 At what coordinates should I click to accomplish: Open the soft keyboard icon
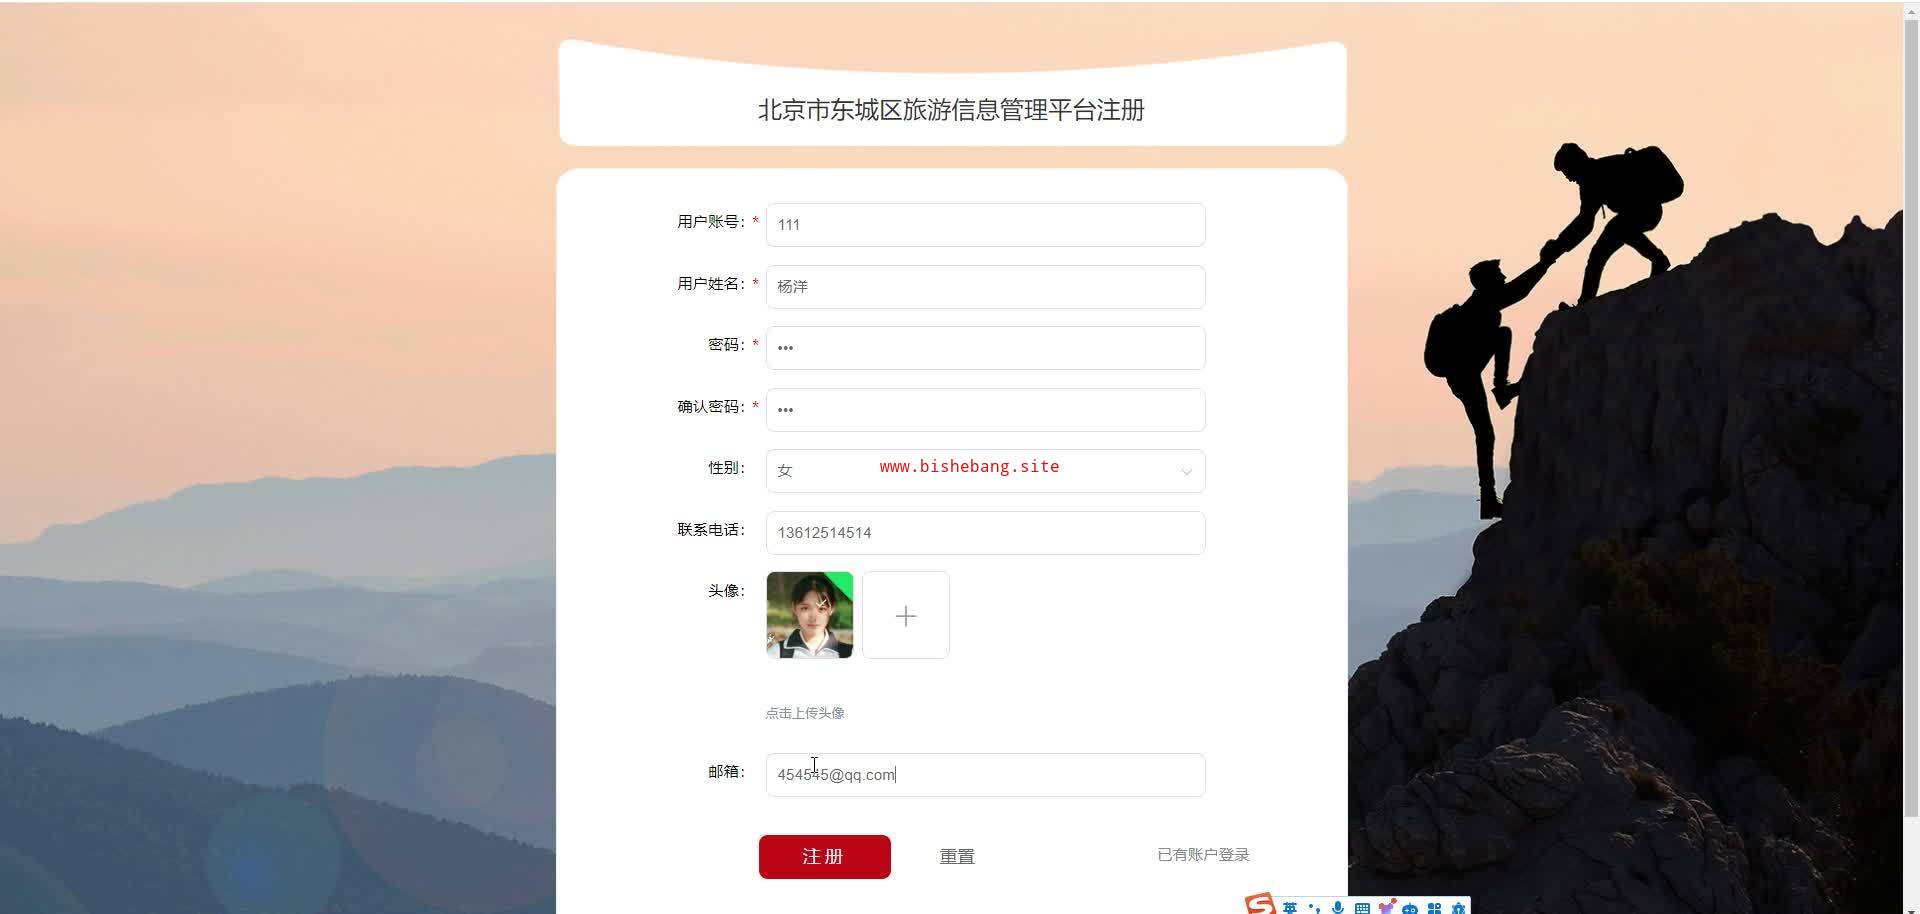point(1362,908)
